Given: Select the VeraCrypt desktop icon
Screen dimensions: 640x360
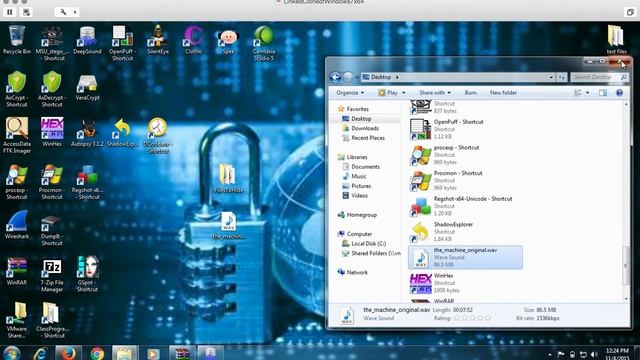Looking at the screenshot, I should point(87,87).
